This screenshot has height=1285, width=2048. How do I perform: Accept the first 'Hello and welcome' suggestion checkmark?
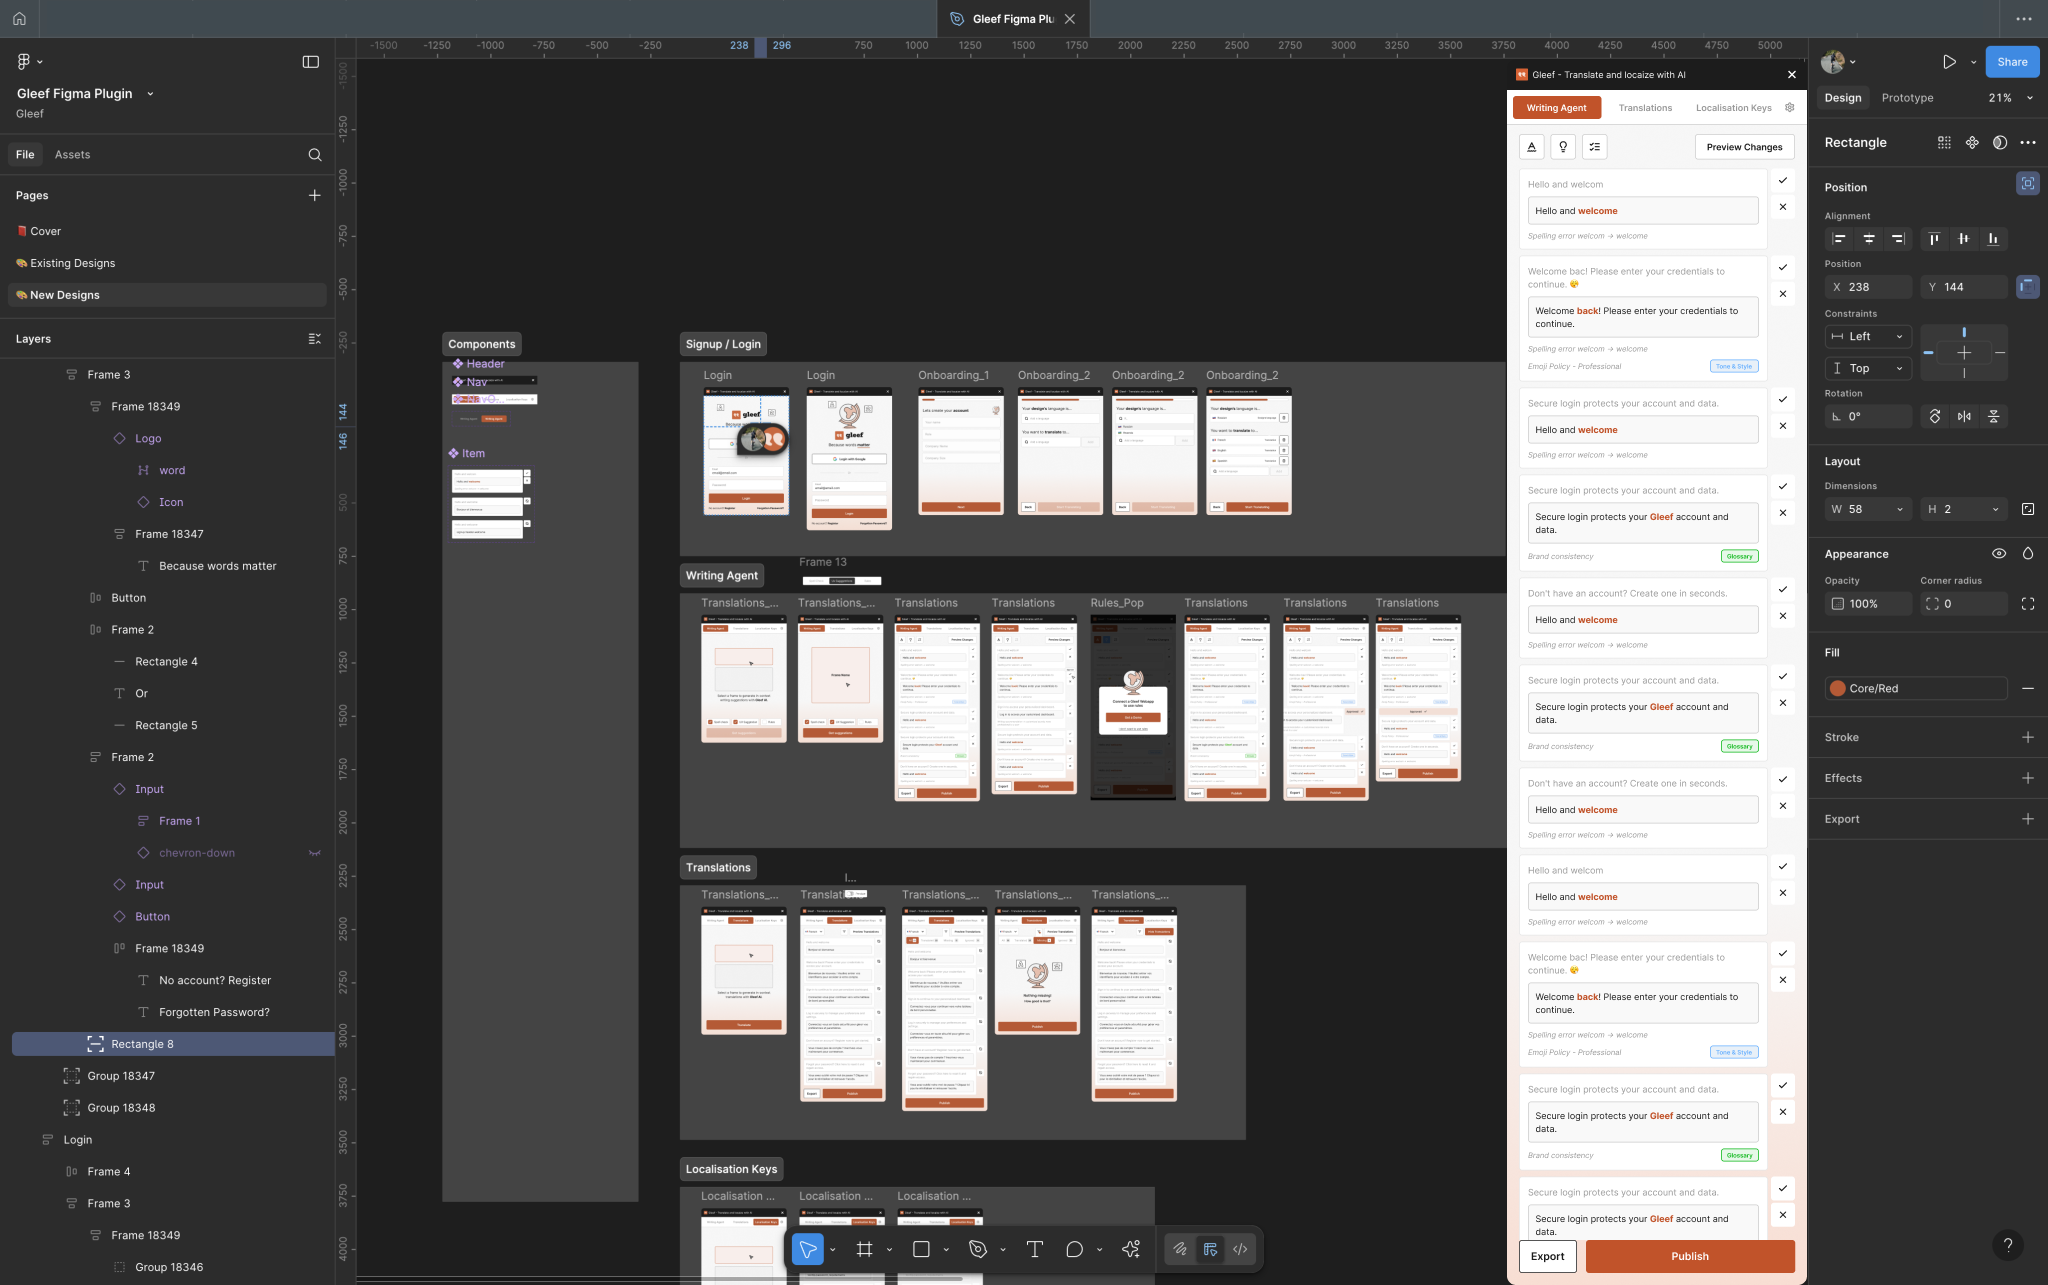click(1783, 181)
